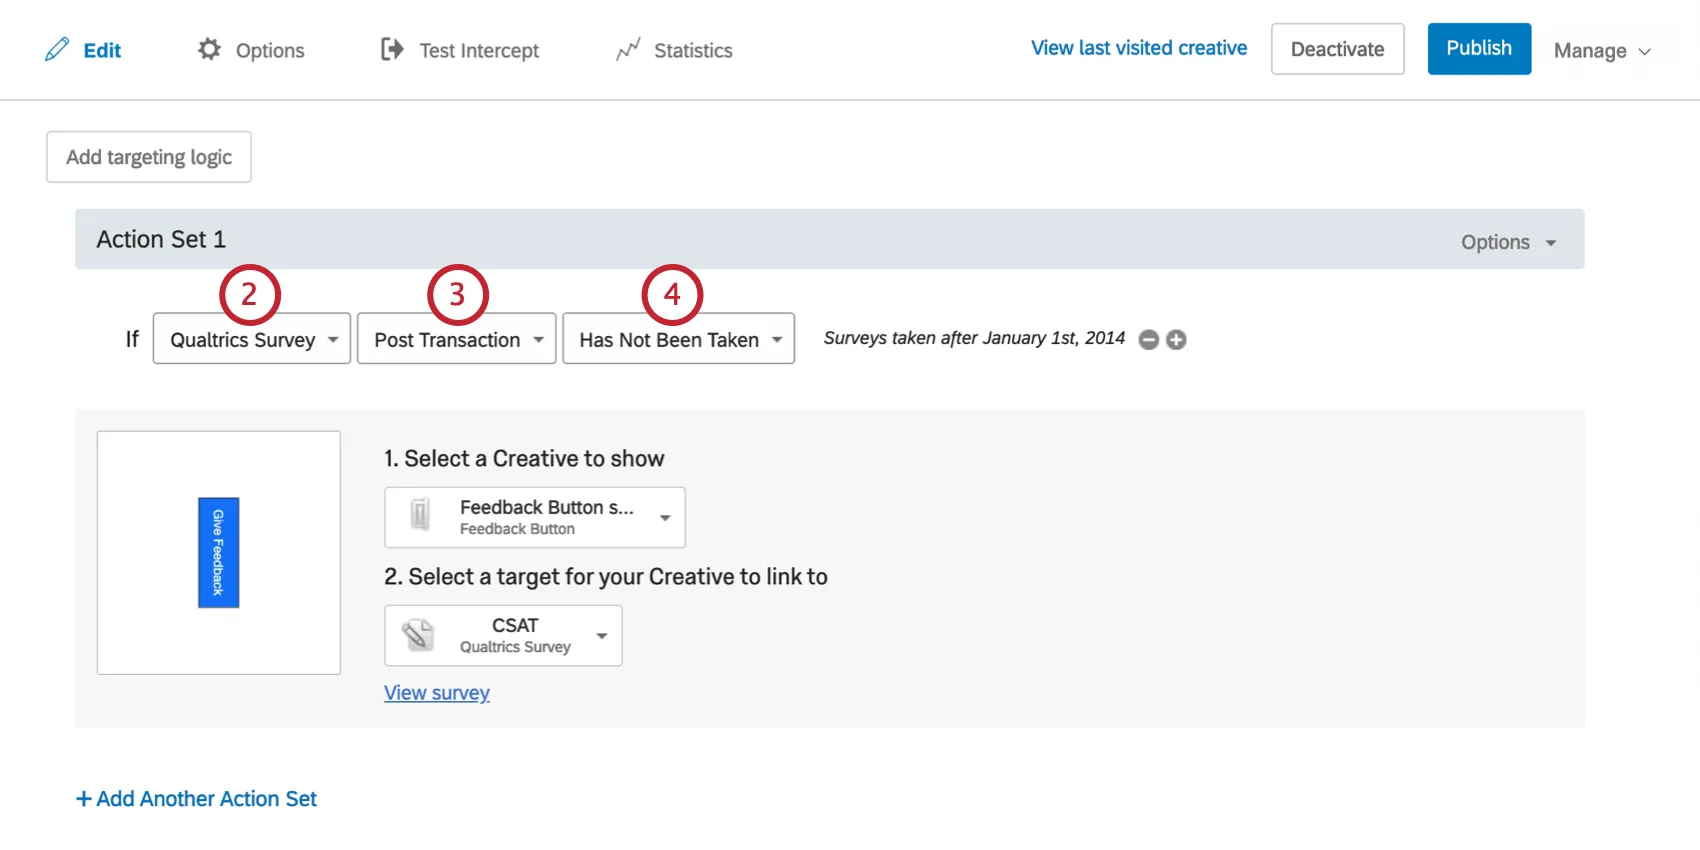Click the Feedback Button creative icon
The width and height of the screenshot is (1700, 850).
coord(420,516)
